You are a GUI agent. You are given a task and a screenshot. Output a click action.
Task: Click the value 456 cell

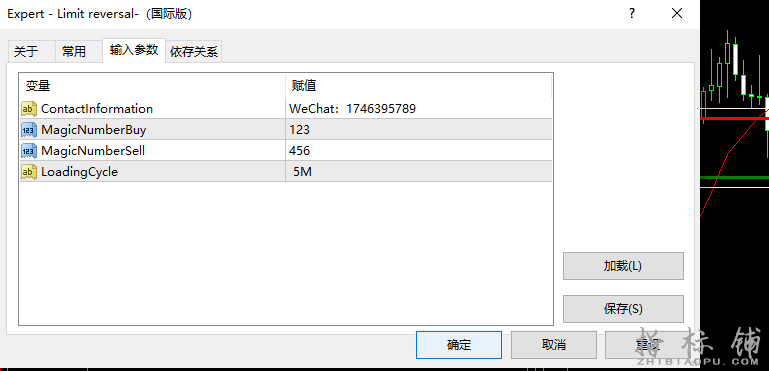pos(419,151)
